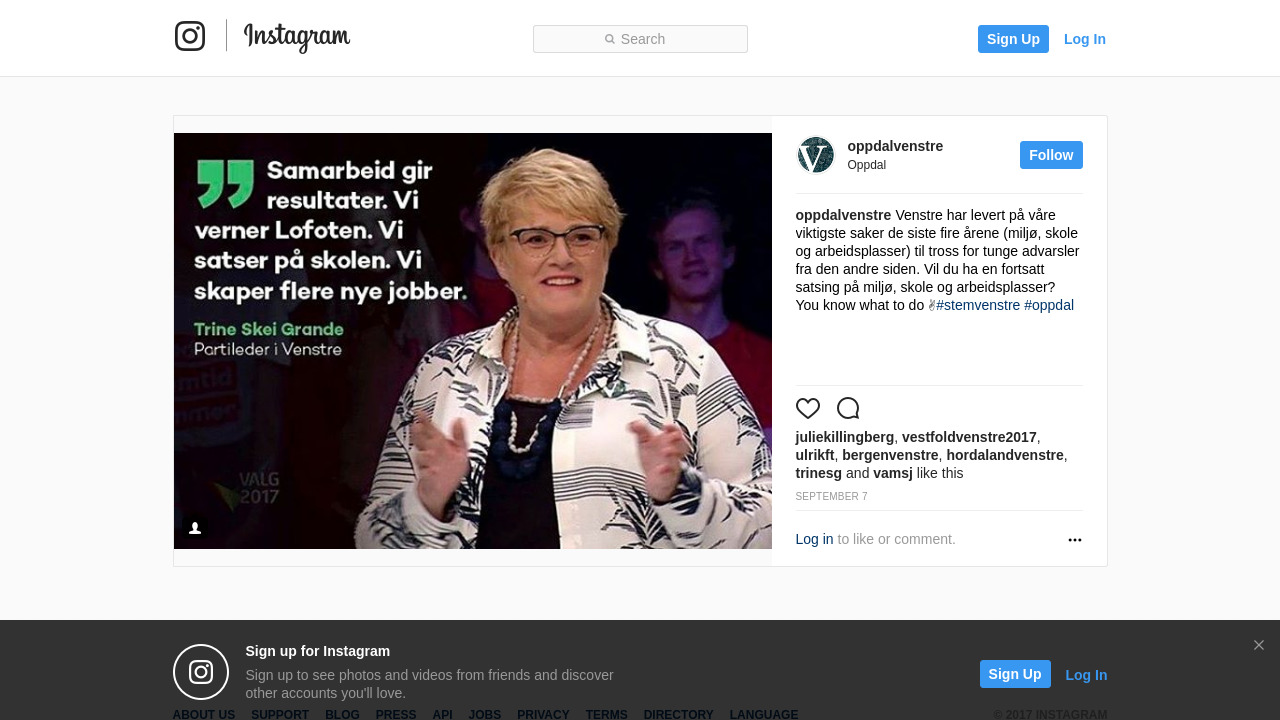The height and width of the screenshot is (720, 1280).
Task: Open comments with the speech bubble icon
Action: 848,408
